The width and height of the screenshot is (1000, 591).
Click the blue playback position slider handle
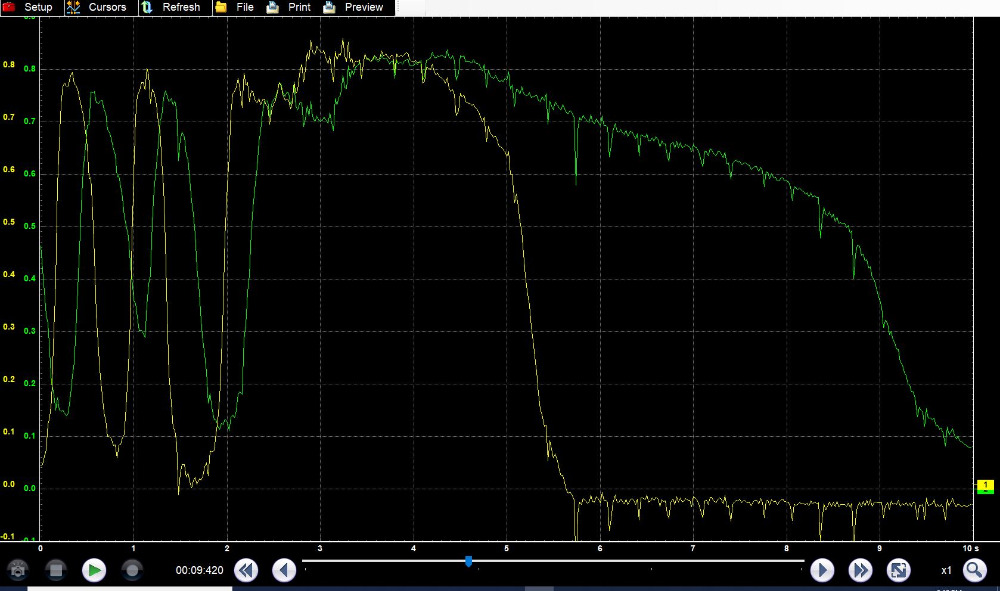coord(468,561)
